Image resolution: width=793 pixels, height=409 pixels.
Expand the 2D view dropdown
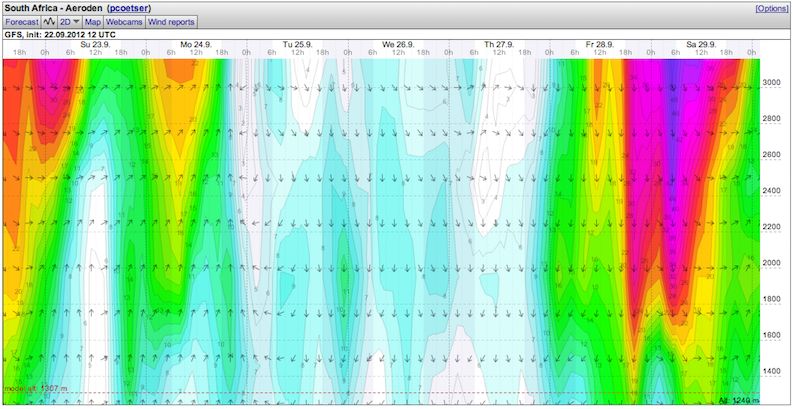[70, 22]
